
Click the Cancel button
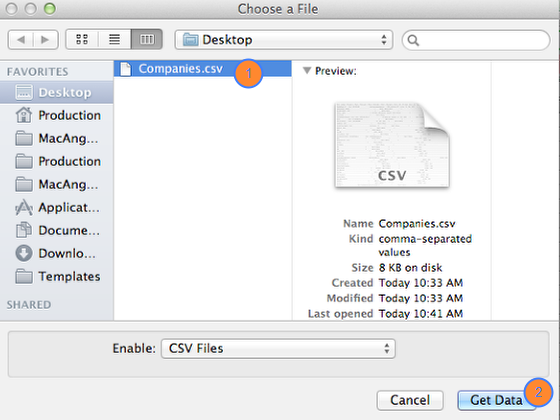tap(410, 400)
